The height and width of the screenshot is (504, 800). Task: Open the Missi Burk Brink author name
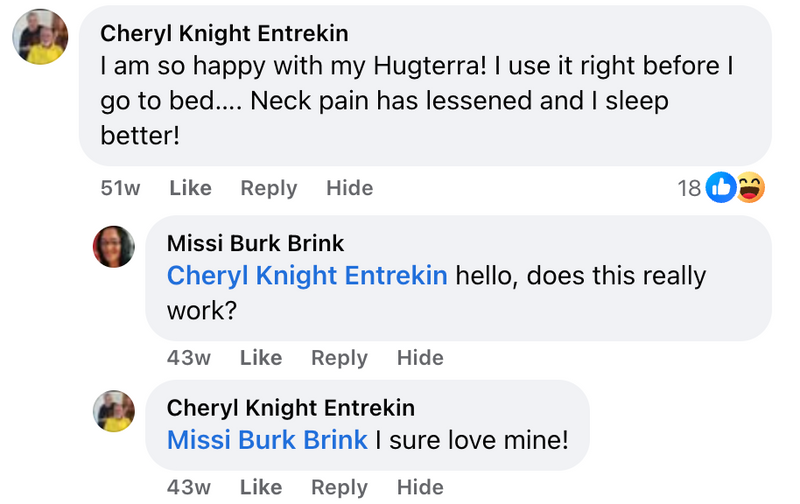[255, 243]
